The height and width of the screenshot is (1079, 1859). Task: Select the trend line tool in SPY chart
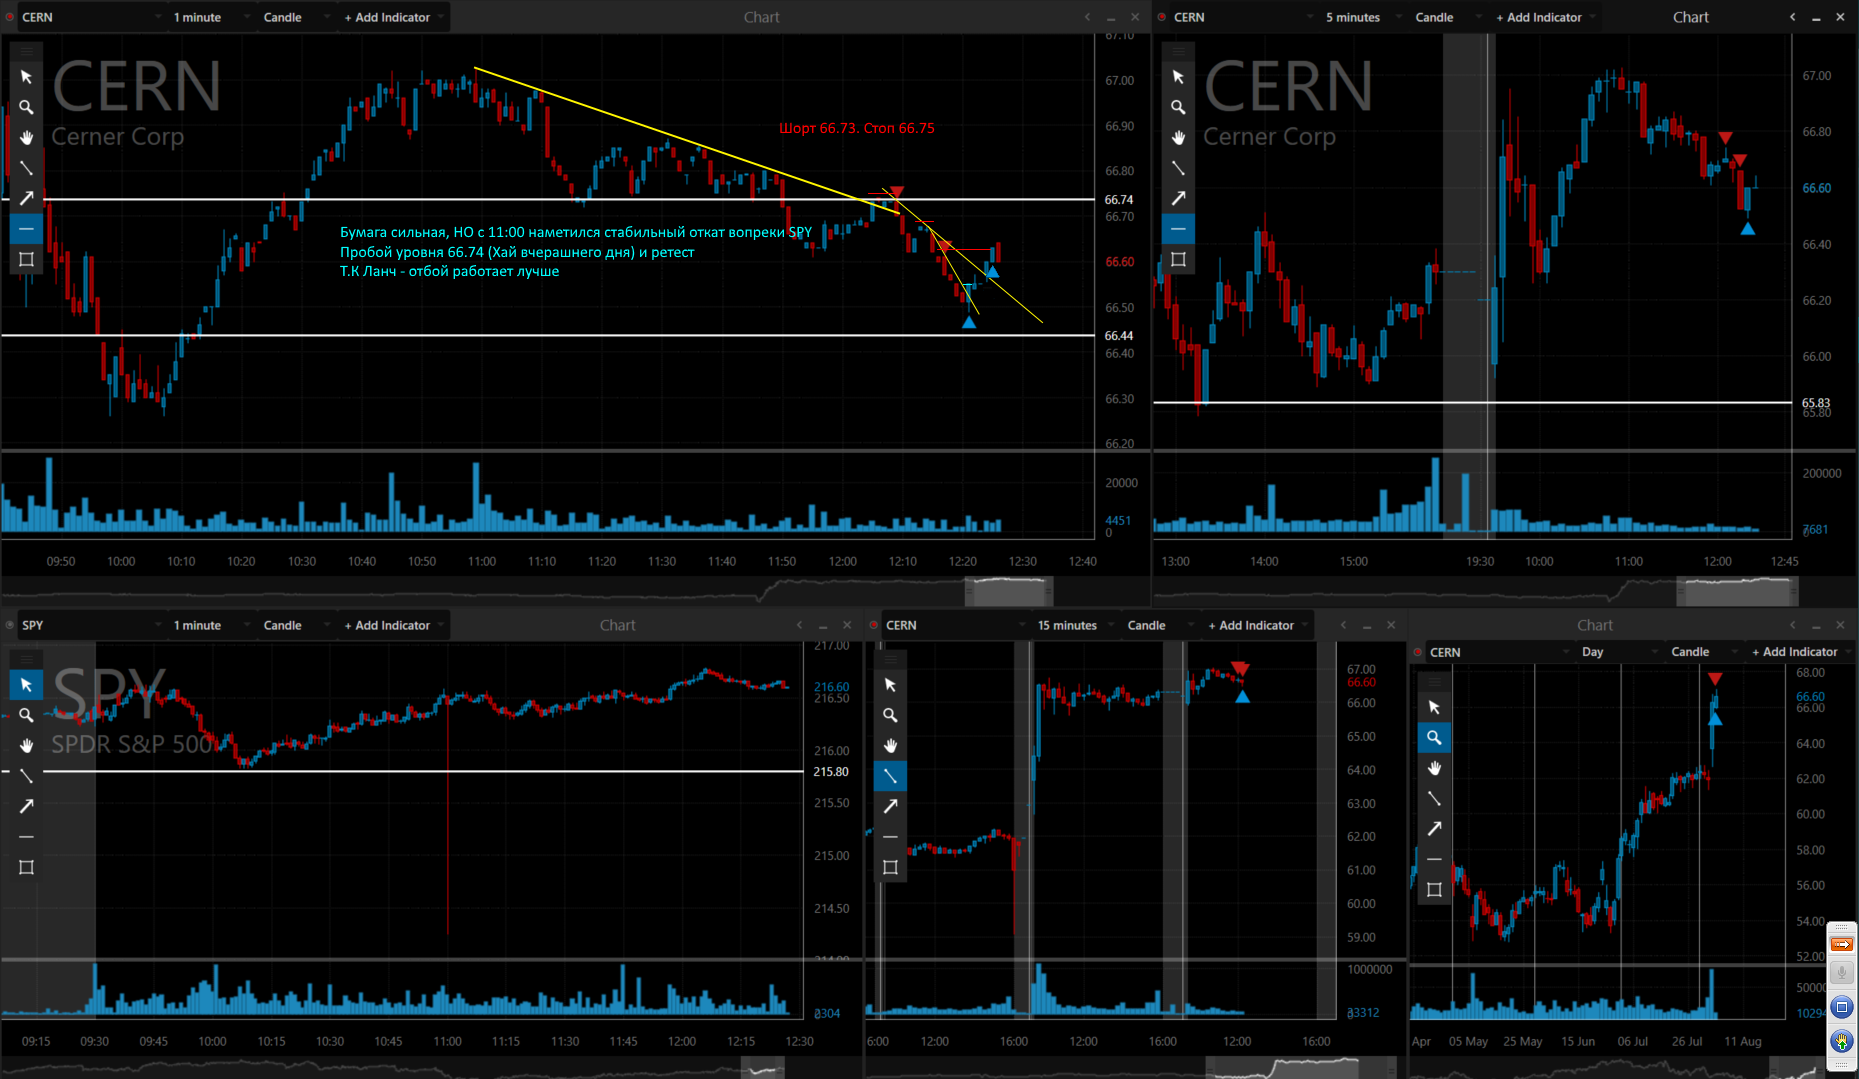coord(27,776)
